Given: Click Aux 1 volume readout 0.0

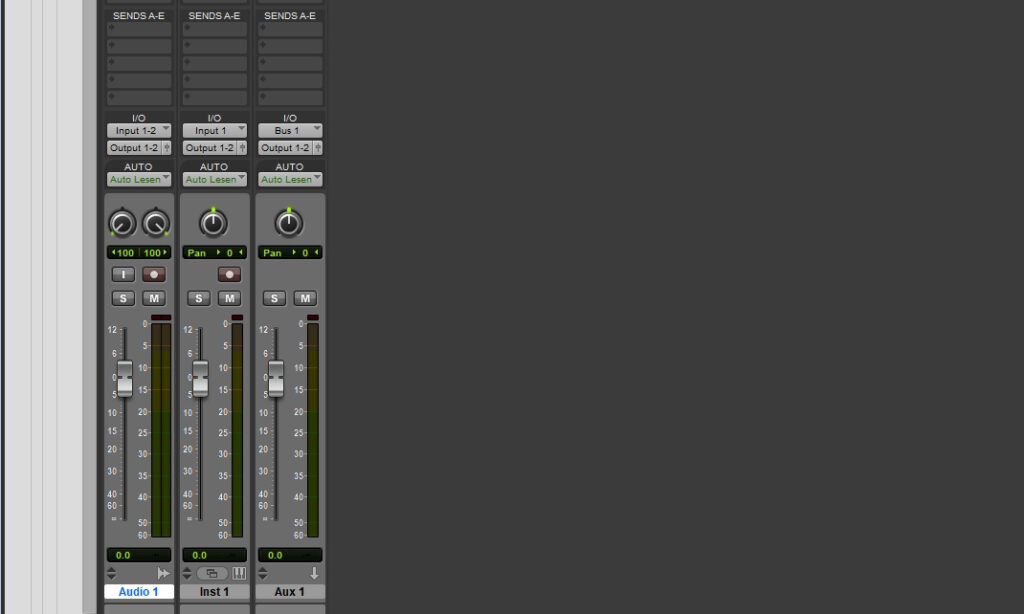Looking at the screenshot, I should pyautogui.click(x=290, y=555).
